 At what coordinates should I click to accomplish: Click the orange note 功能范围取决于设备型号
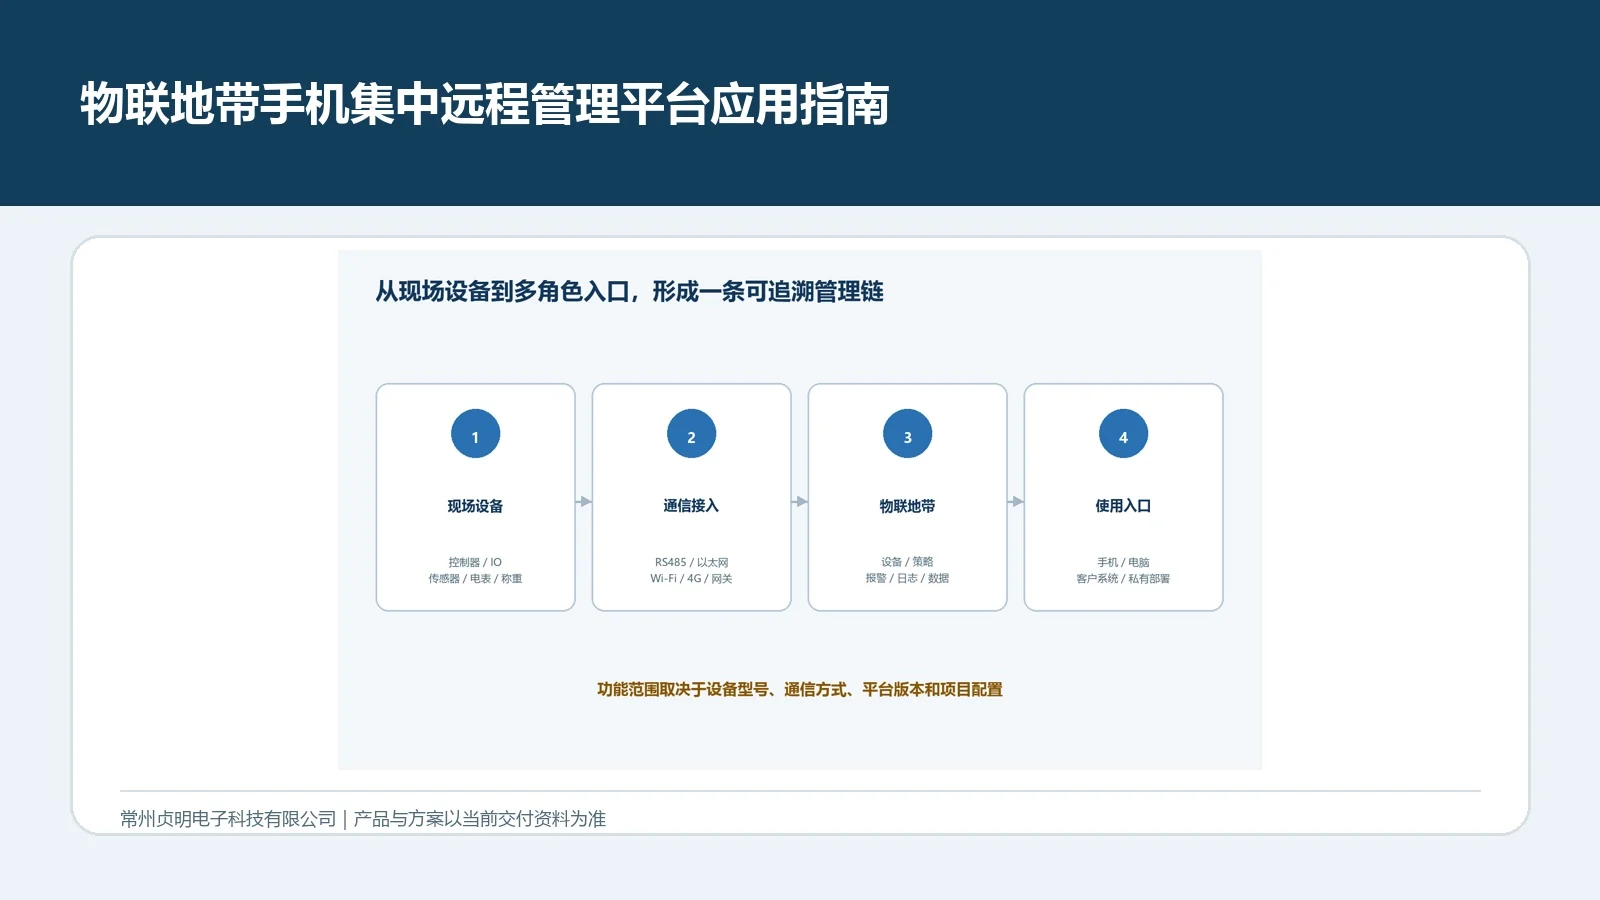coord(683,689)
